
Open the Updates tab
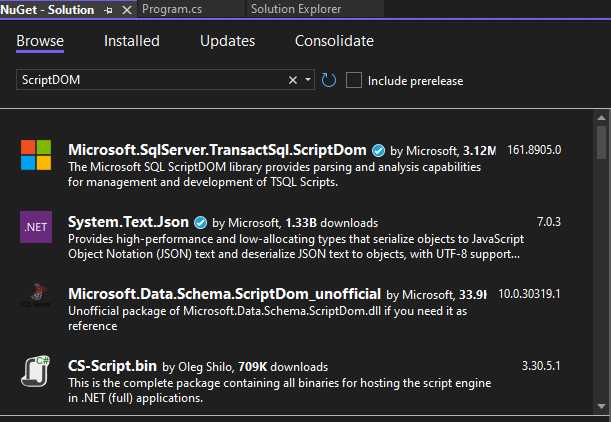pyautogui.click(x=228, y=41)
